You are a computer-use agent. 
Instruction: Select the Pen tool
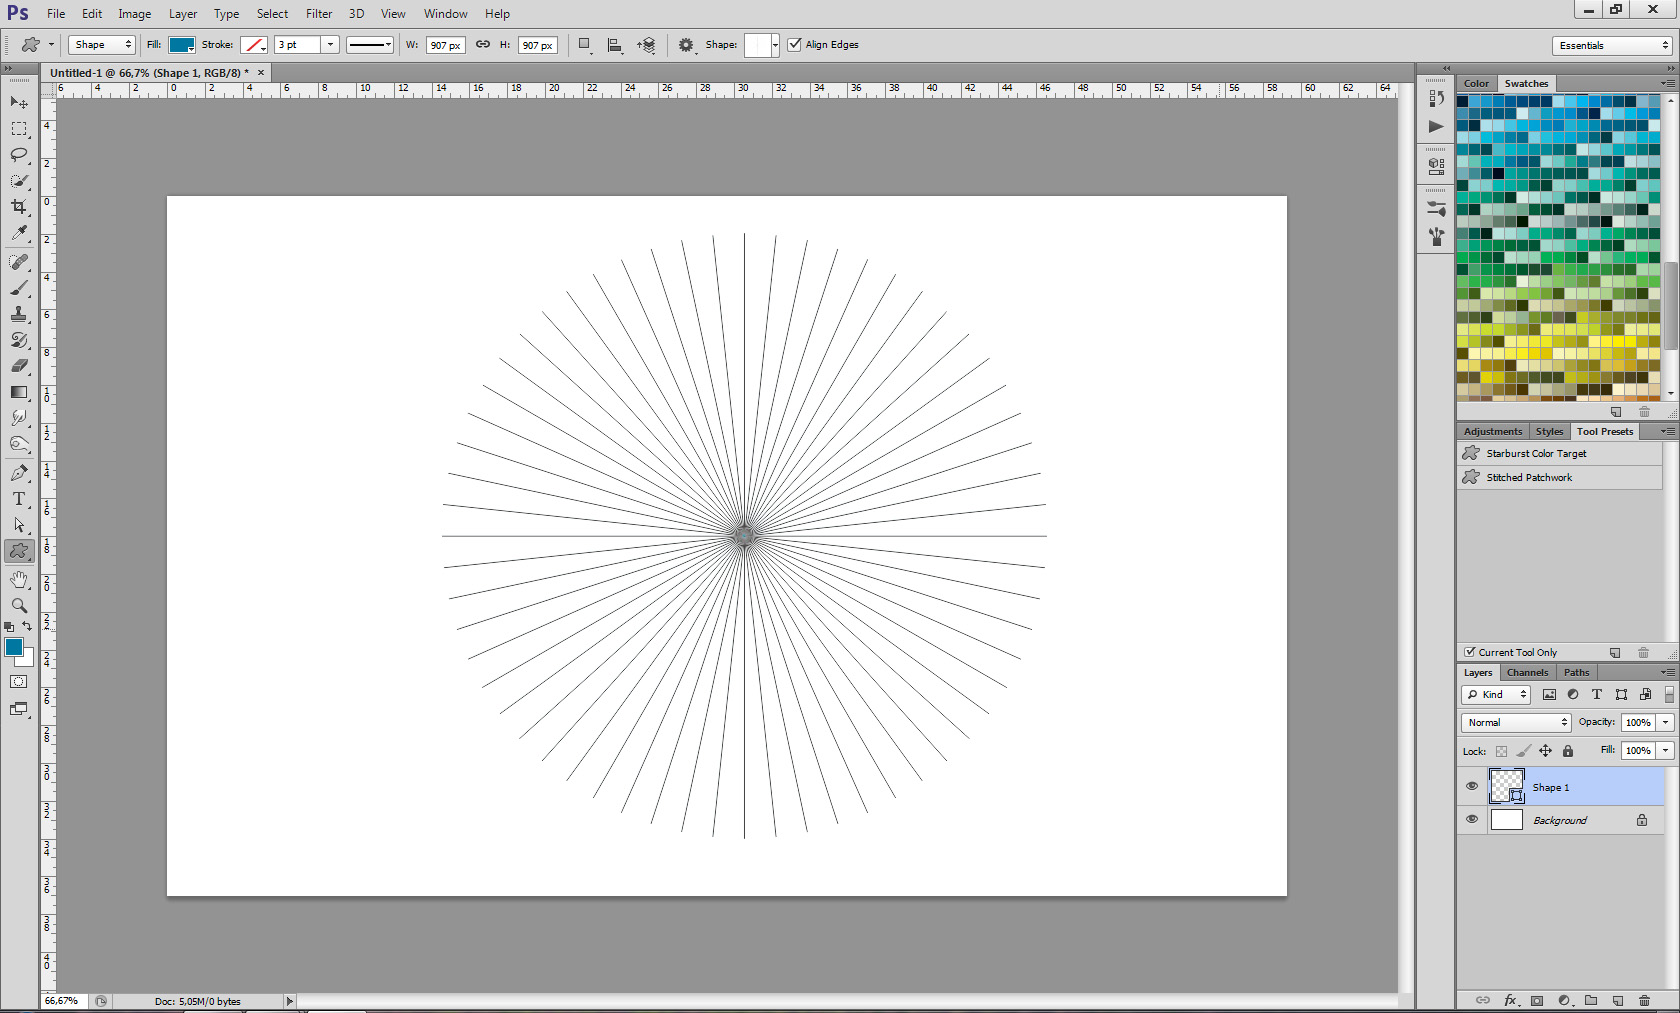pyautogui.click(x=19, y=473)
